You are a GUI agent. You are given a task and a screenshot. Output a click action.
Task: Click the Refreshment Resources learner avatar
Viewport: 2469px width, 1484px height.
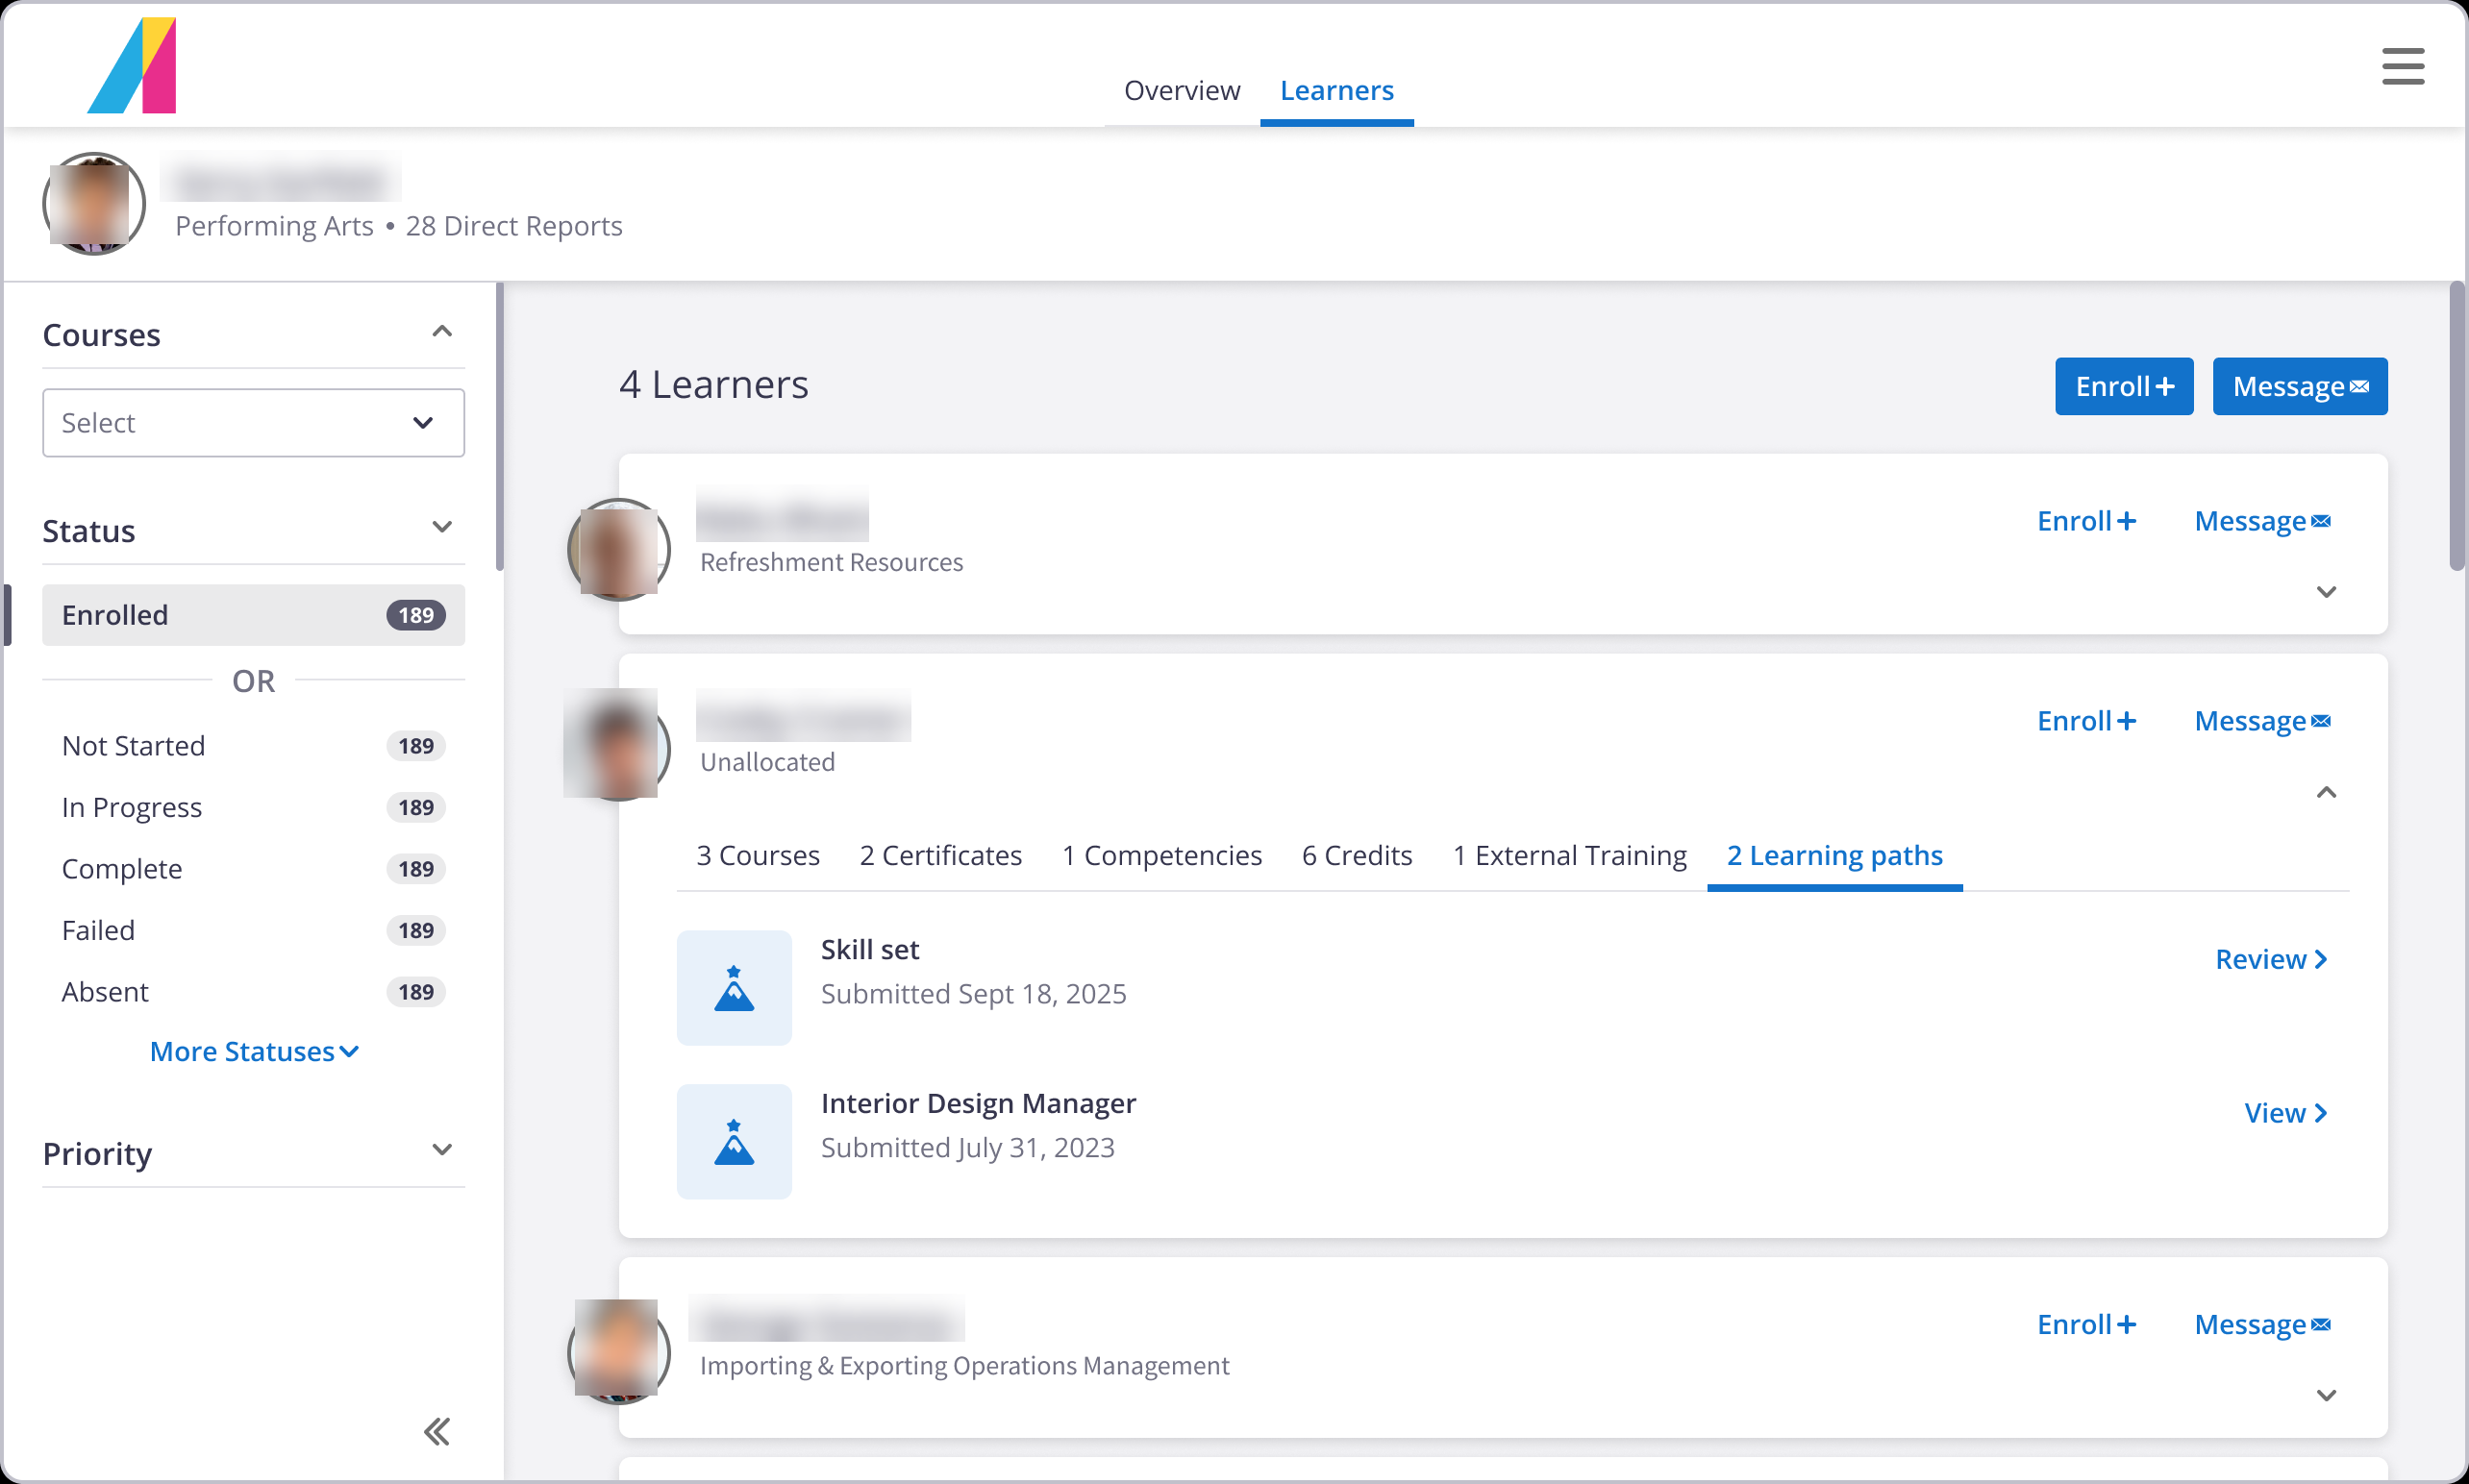click(618, 549)
